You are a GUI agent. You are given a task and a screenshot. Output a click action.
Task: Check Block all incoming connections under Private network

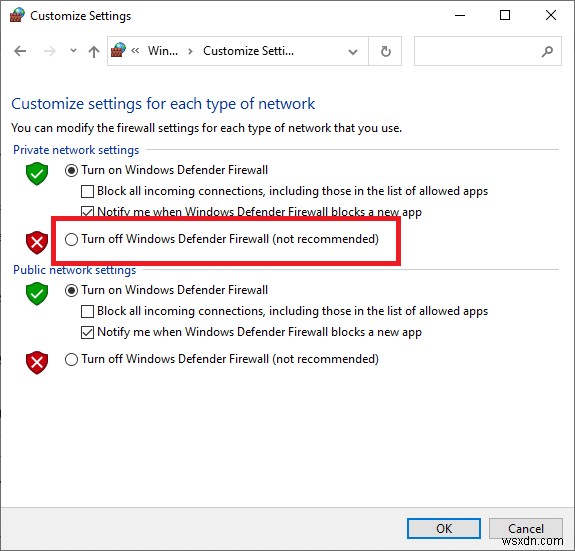(87, 191)
